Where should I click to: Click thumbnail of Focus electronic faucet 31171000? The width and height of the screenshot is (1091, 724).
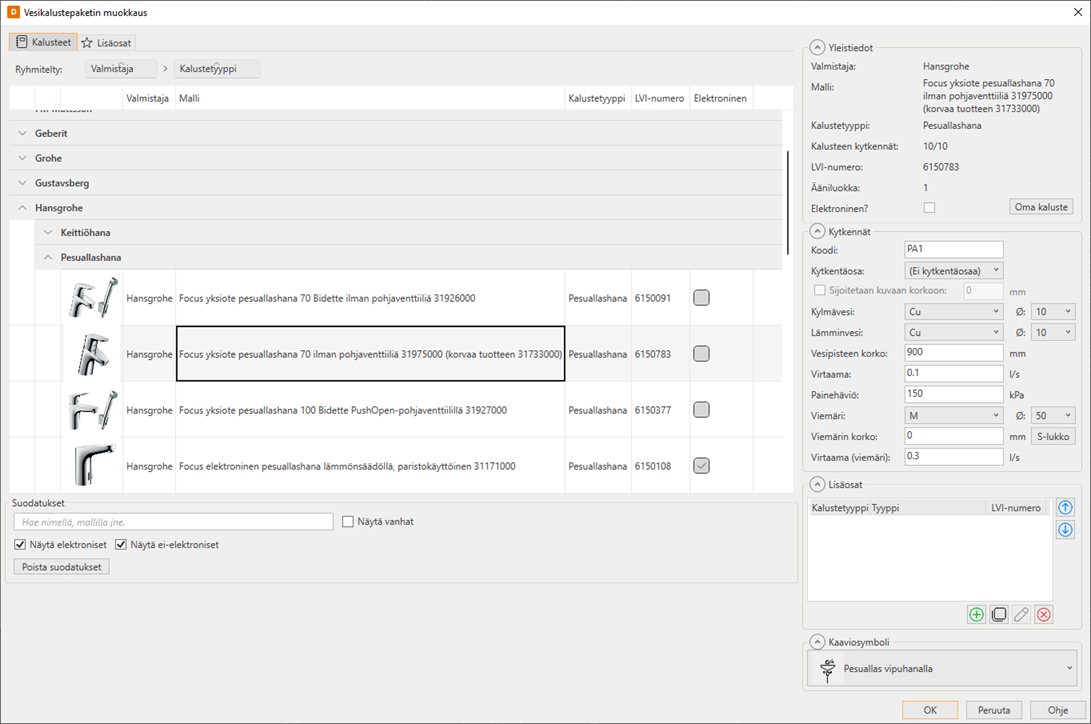[93, 466]
